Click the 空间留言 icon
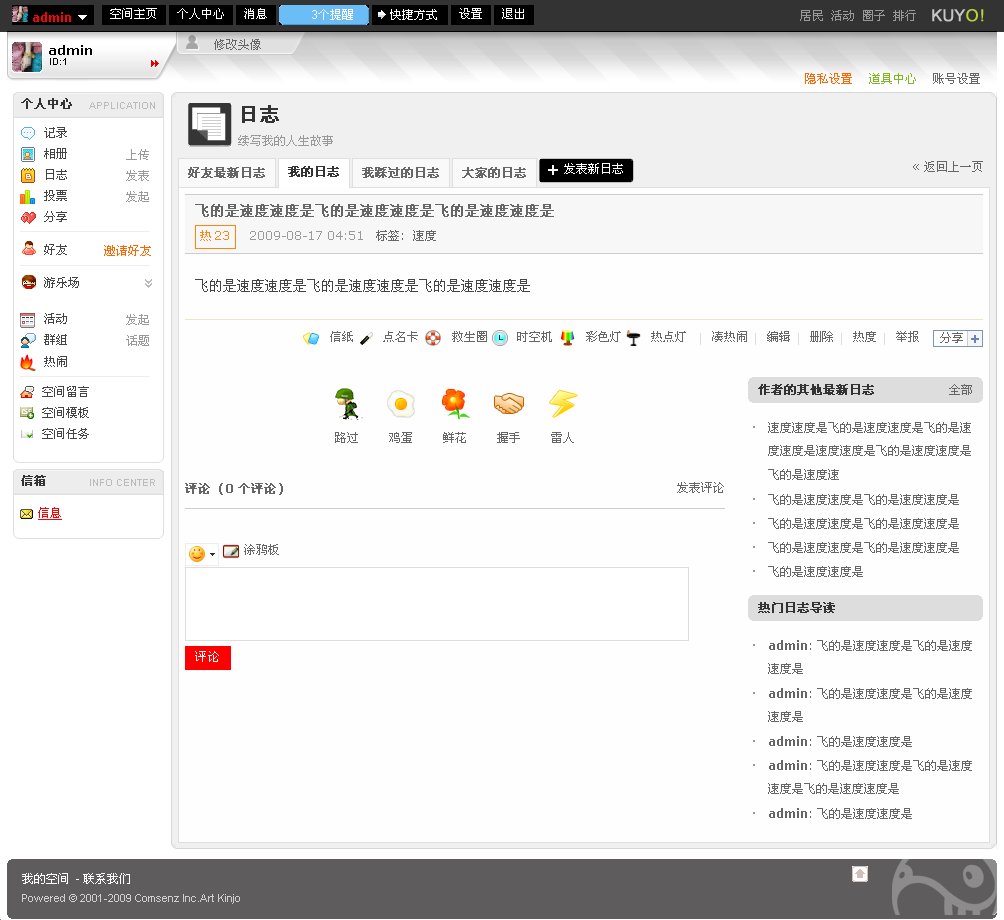Image resolution: width=1004 pixels, height=920 pixels. tap(27, 392)
